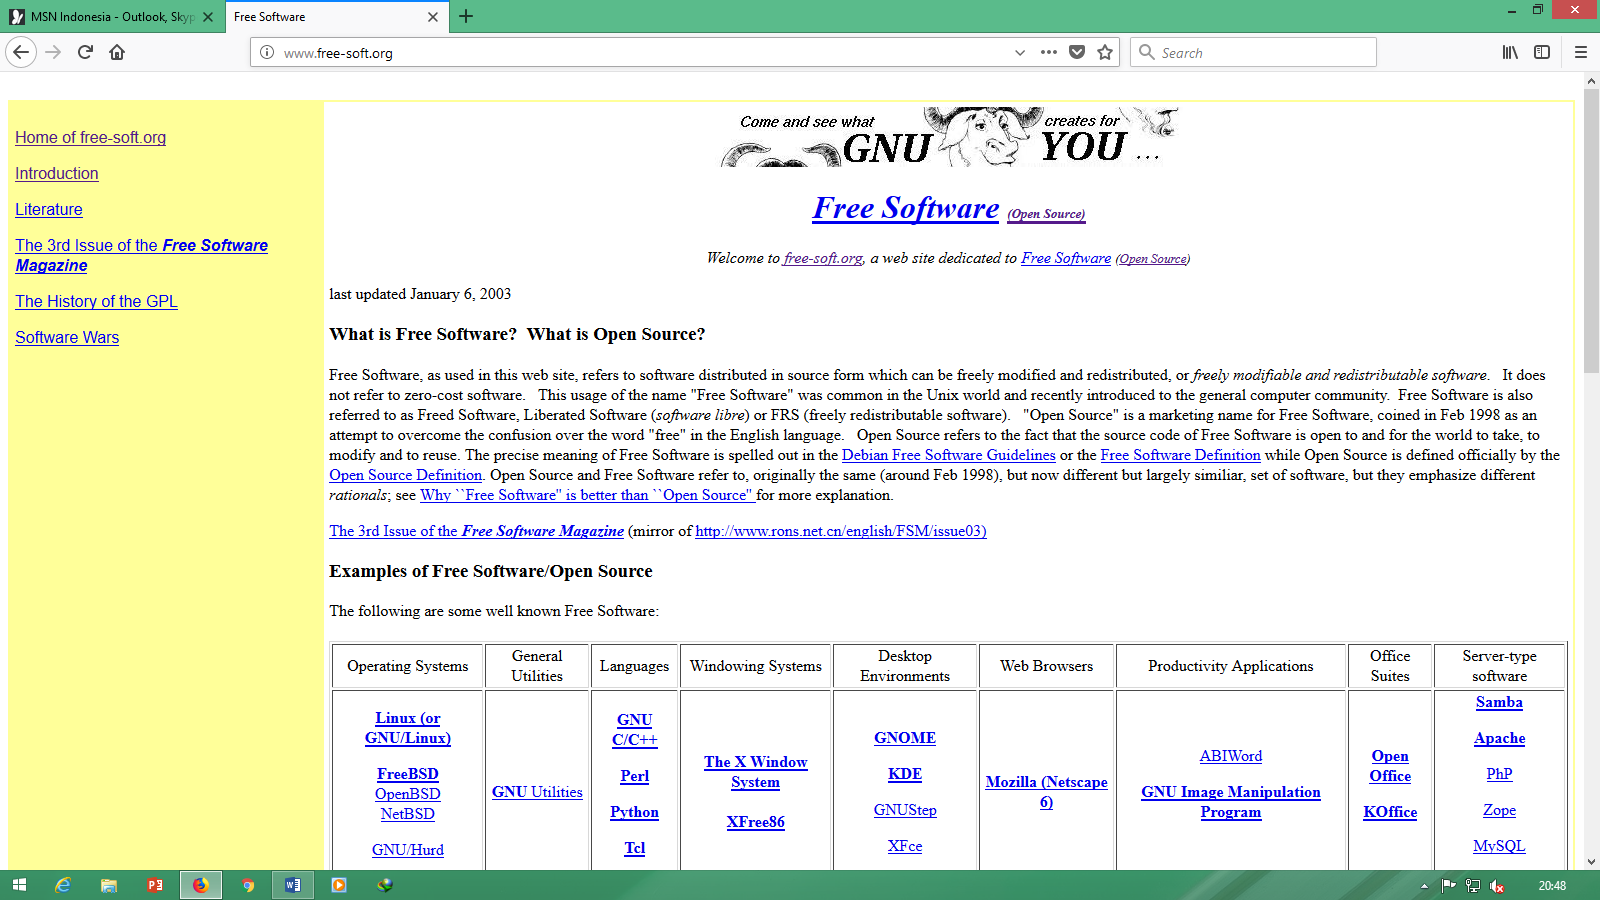Viewport: 1600px width, 900px height.
Task: Open the Action Center flag icon
Action: [x=1448, y=885]
